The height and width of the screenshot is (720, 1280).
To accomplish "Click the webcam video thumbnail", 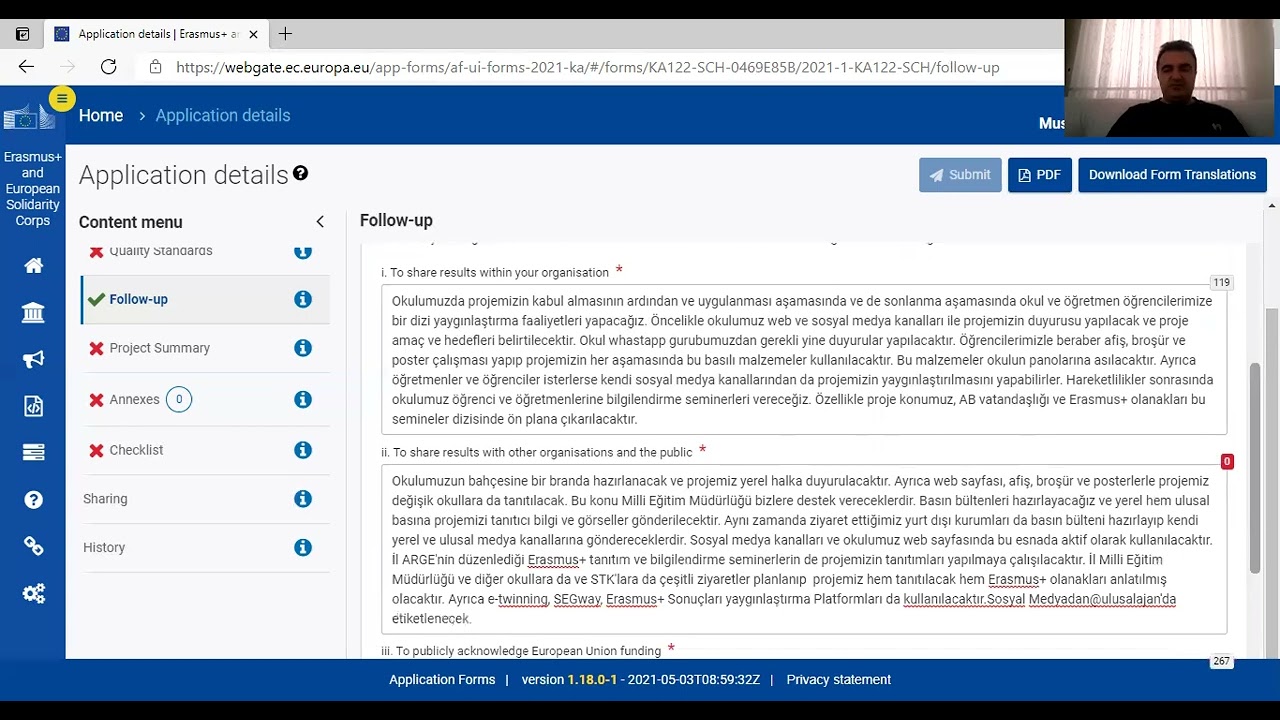I will 1171,78.
